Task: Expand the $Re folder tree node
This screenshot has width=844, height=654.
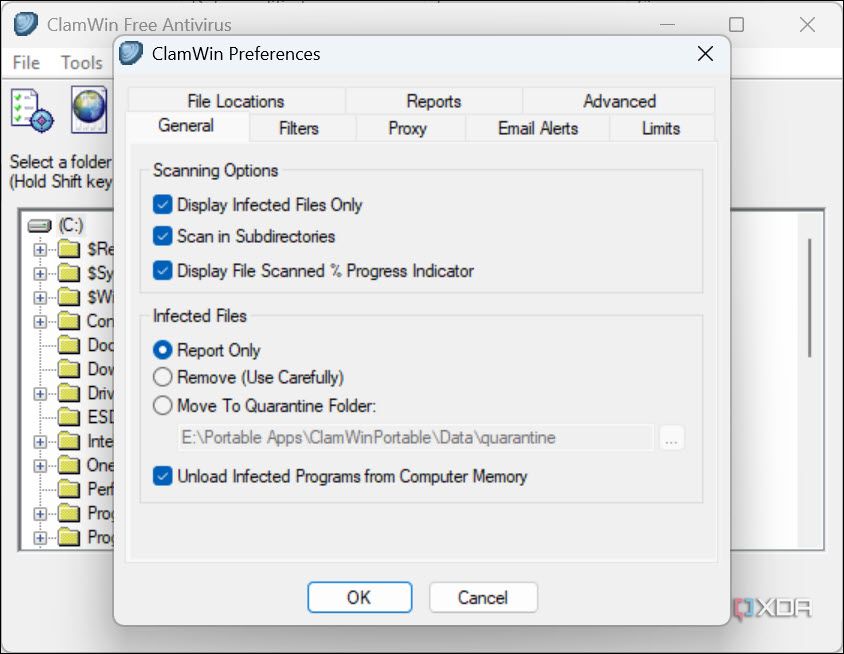Action: tap(40, 249)
